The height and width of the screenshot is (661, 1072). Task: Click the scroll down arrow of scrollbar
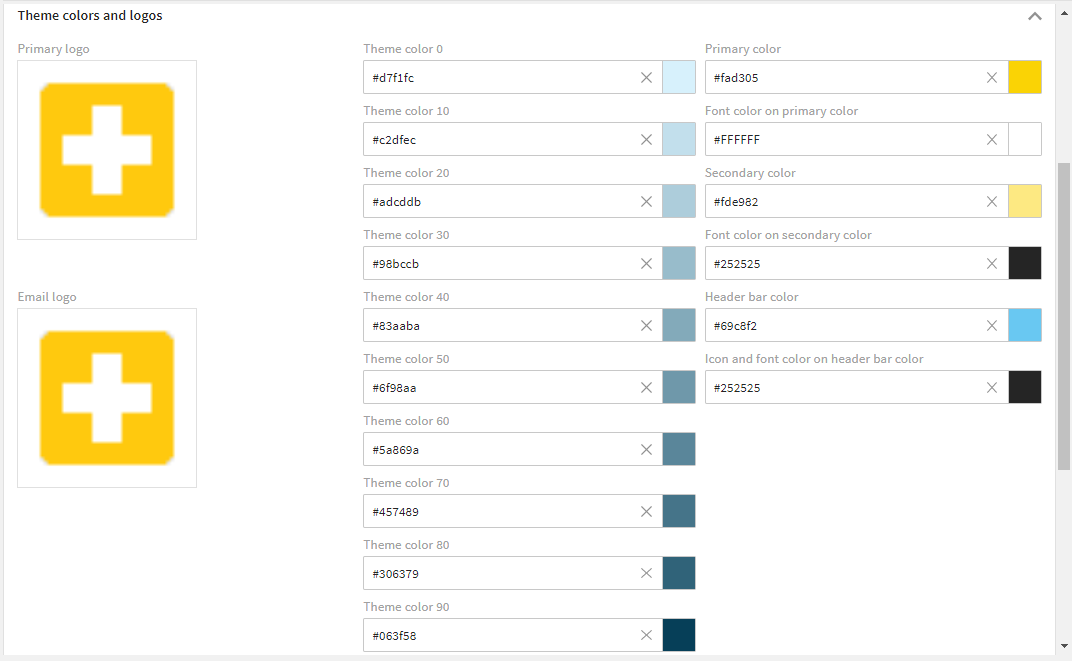tap(1064, 646)
